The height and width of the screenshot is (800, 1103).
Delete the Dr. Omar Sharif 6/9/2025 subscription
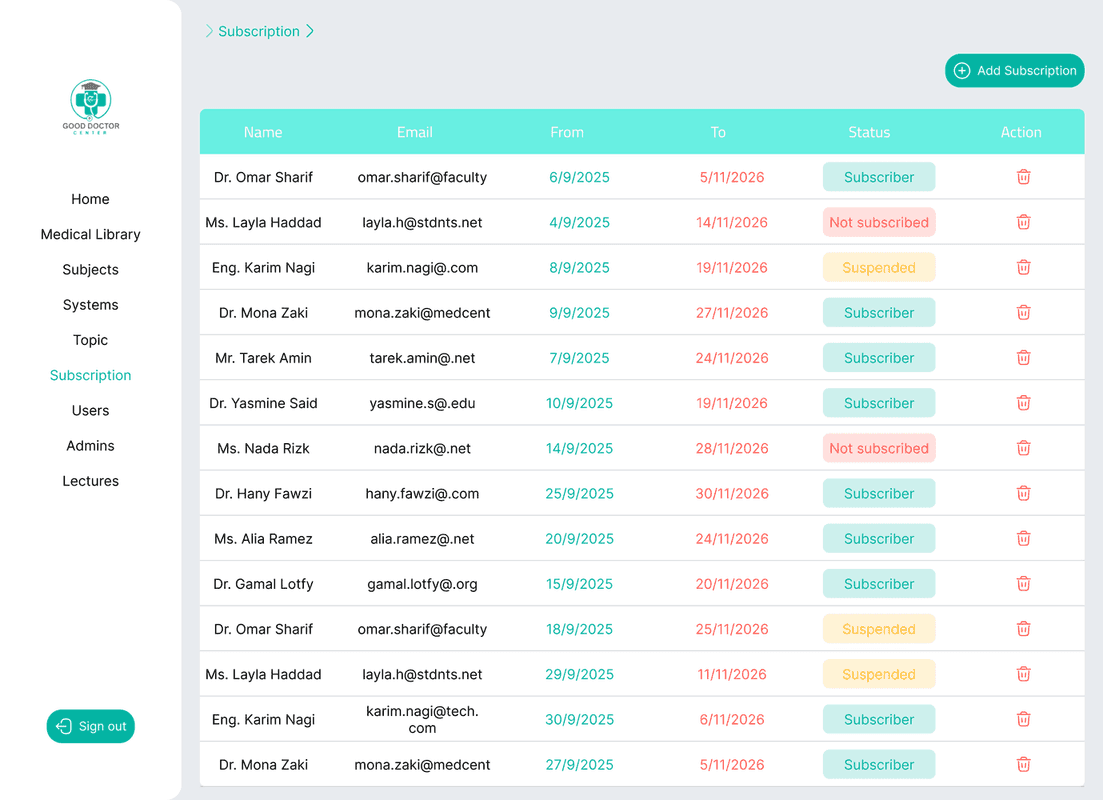point(1023,177)
